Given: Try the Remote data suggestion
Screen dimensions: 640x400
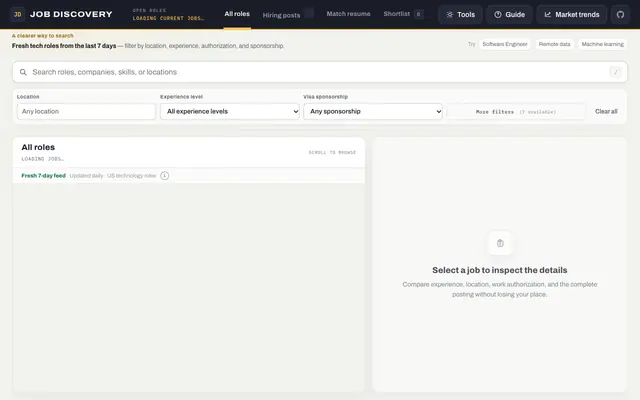Looking at the screenshot, I should click(554, 44).
